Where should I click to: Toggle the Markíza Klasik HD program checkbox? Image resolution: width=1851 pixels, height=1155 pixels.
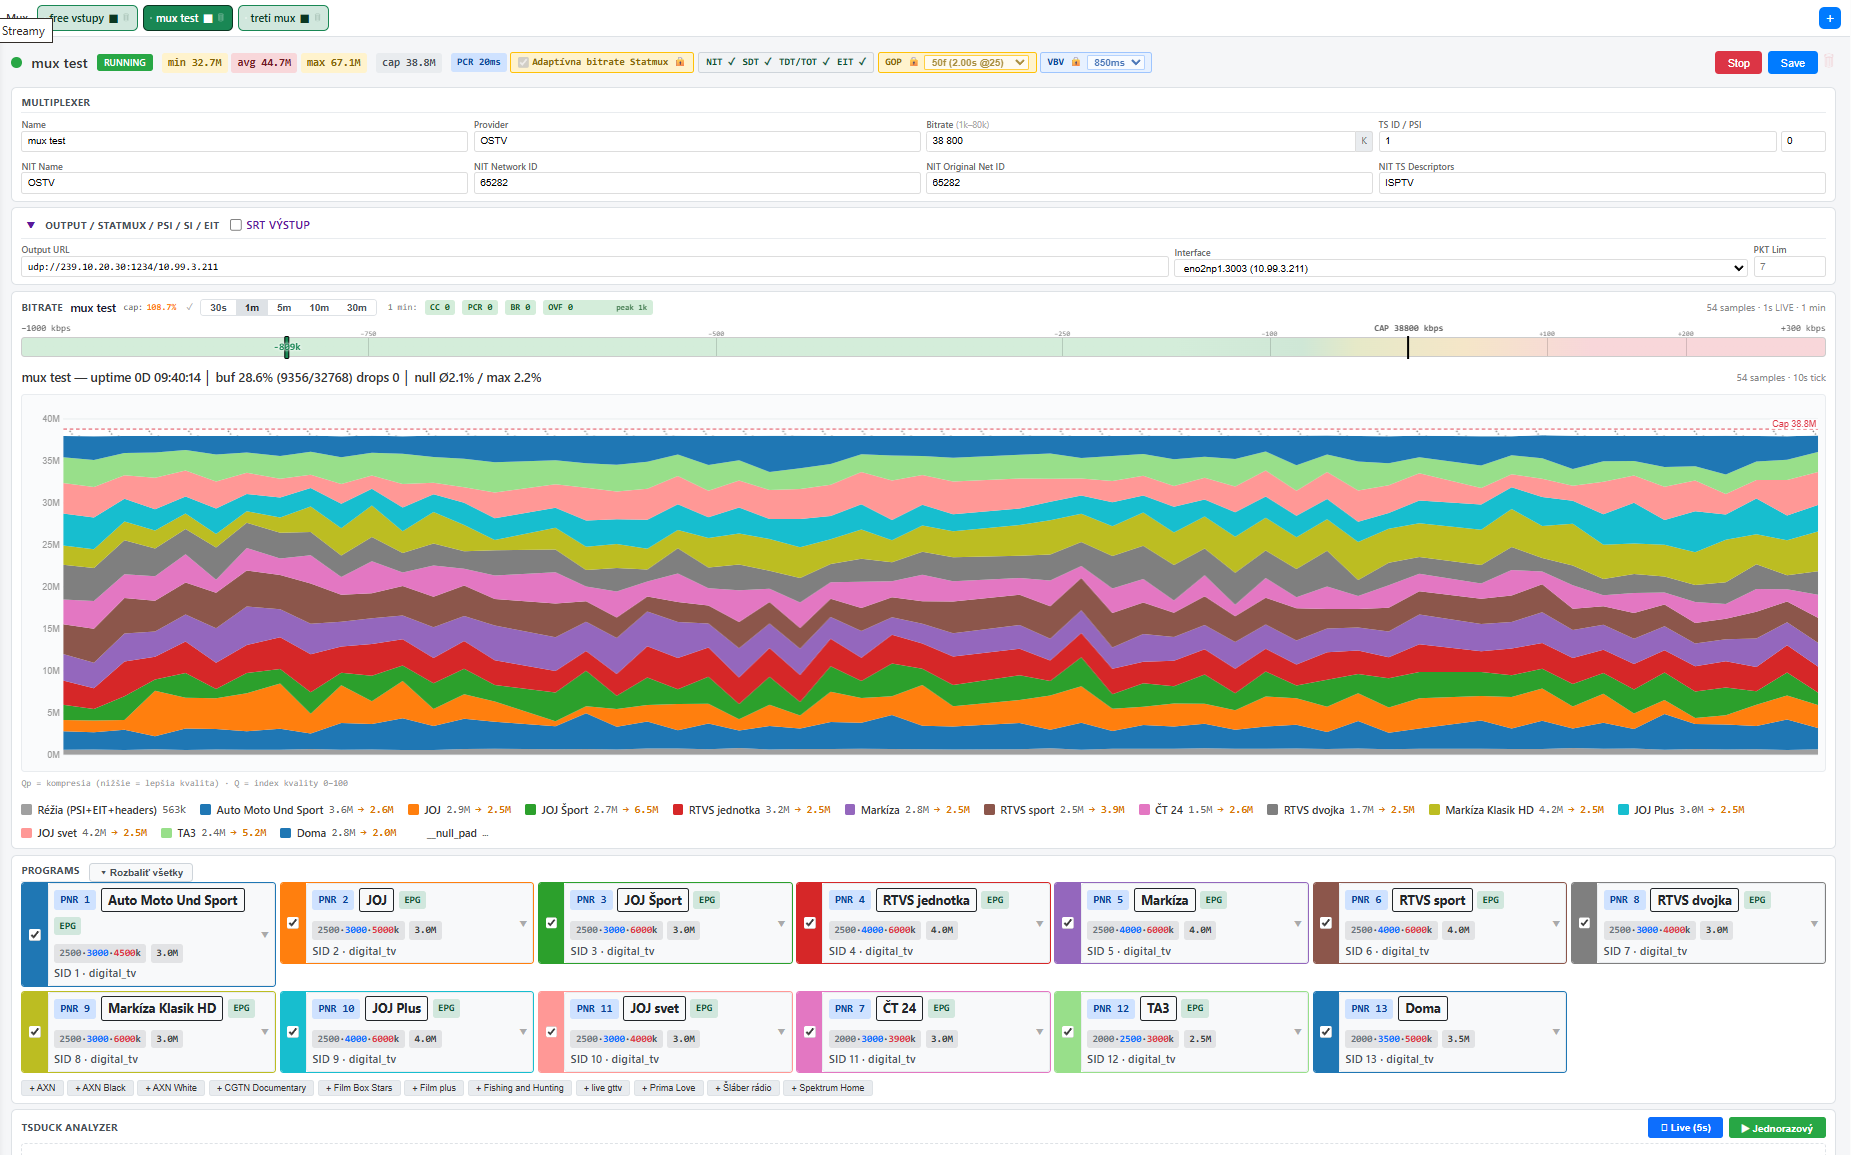(35, 1031)
